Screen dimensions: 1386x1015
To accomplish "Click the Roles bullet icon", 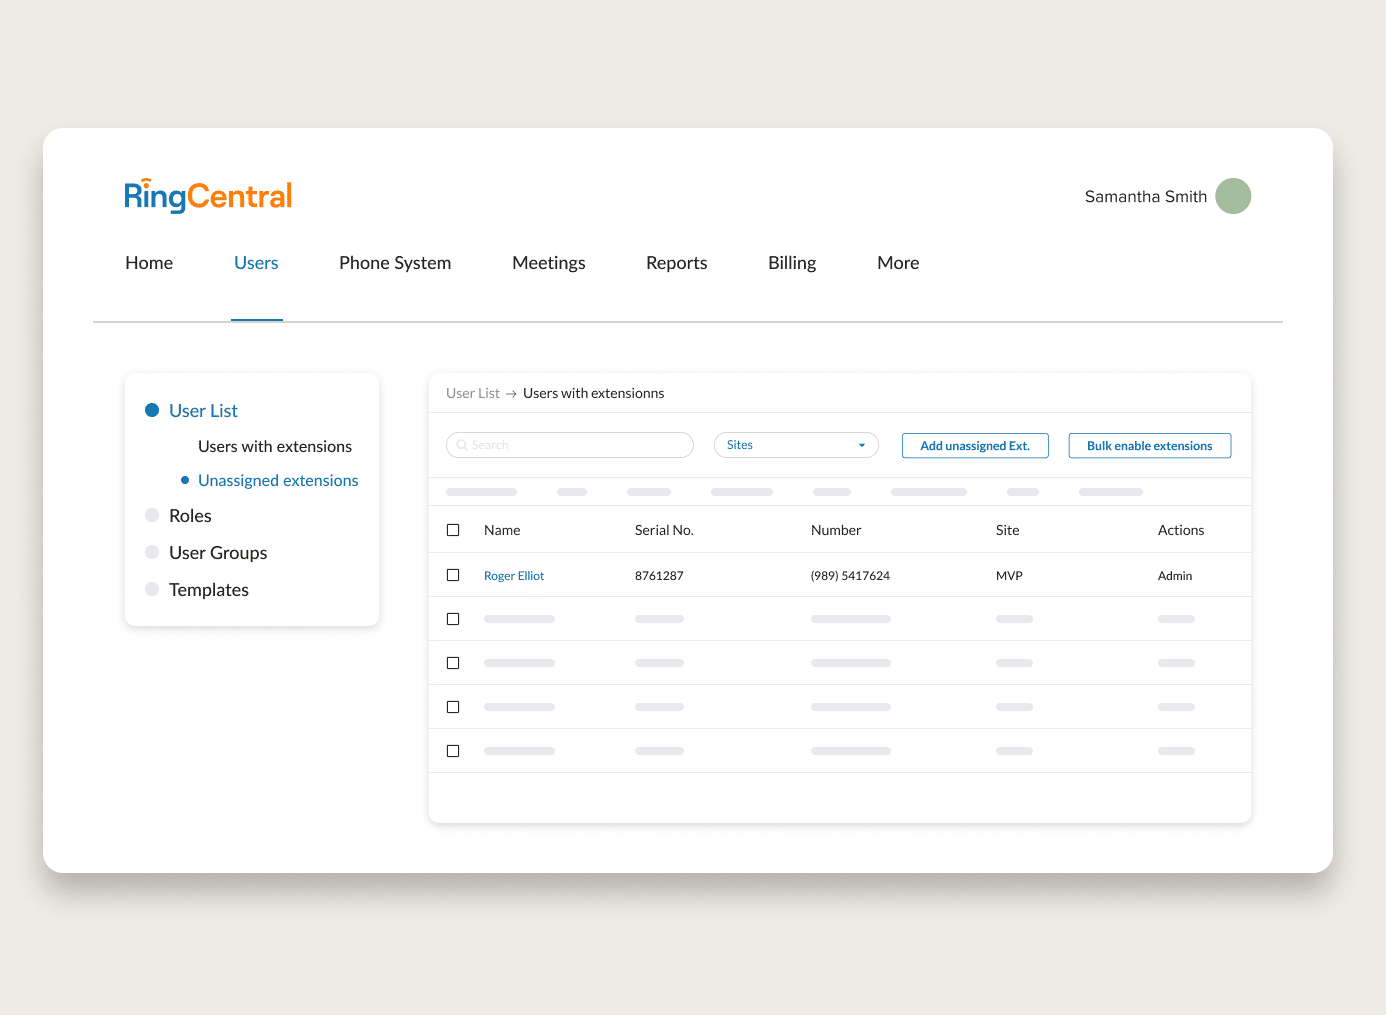I will [x=152, y=515].
